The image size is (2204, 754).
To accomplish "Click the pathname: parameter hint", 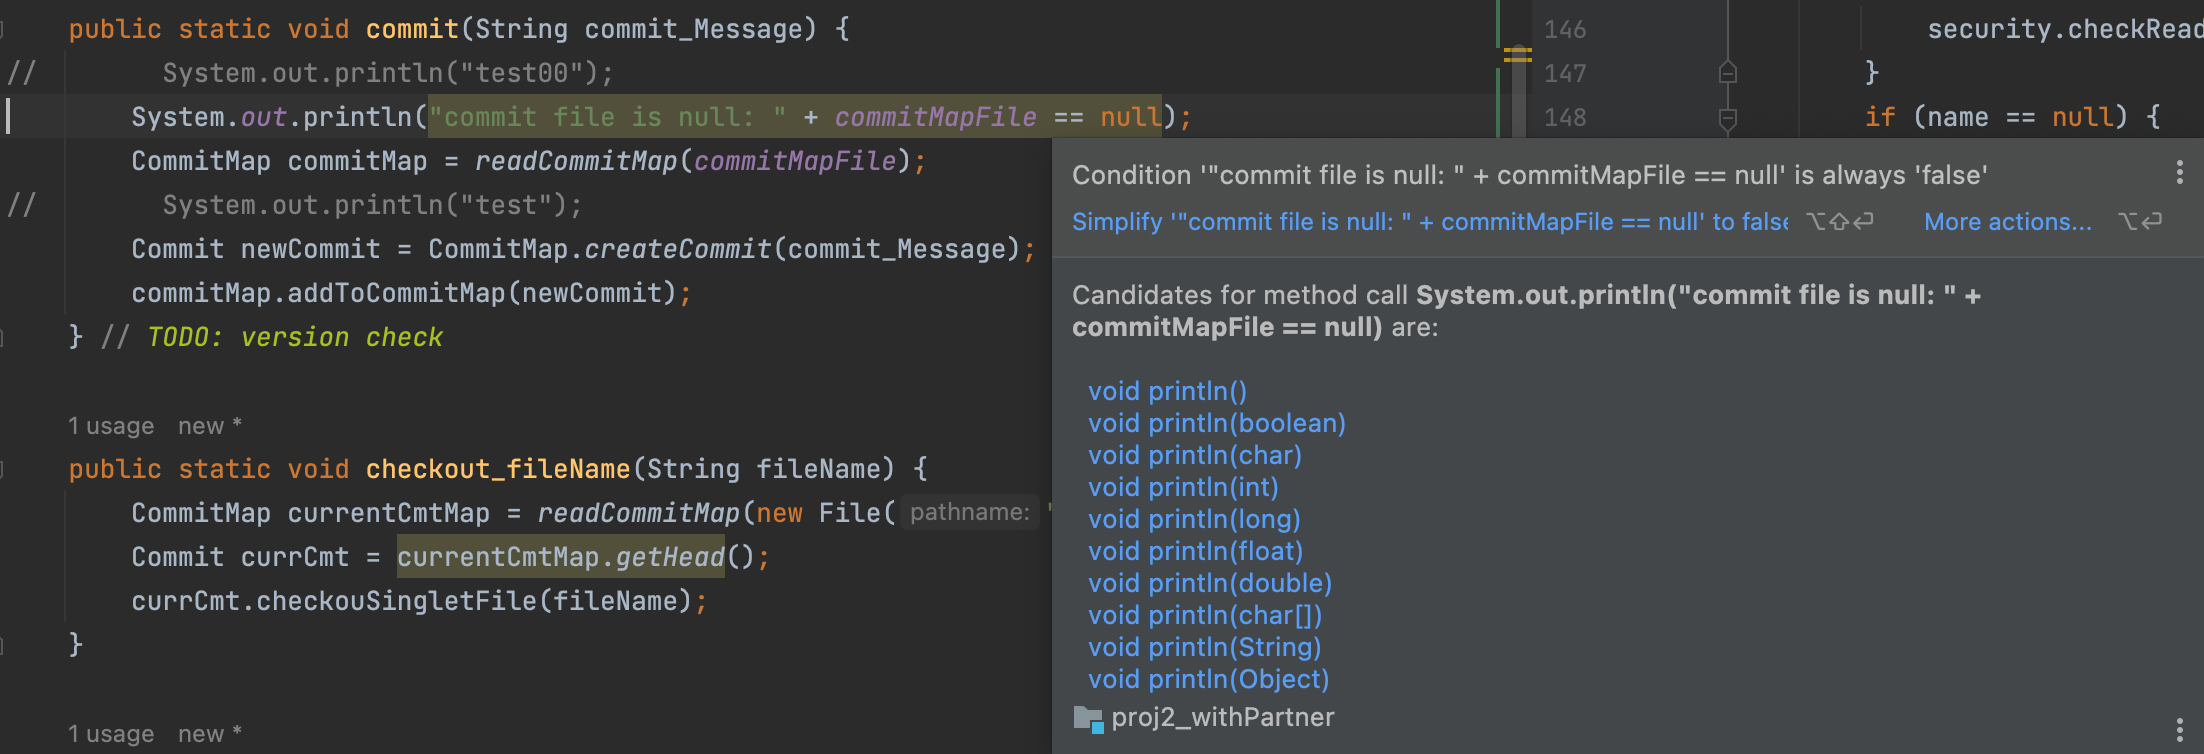I will [969, 513].
